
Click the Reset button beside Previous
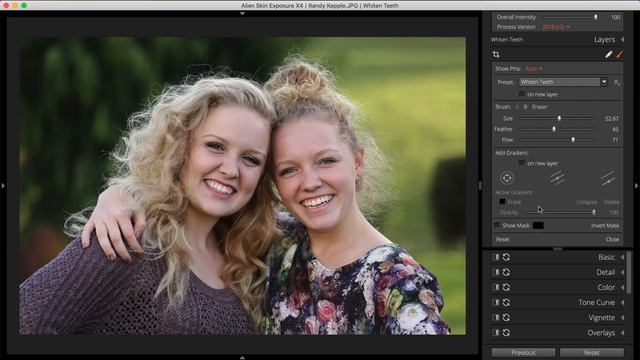(592, 353)
